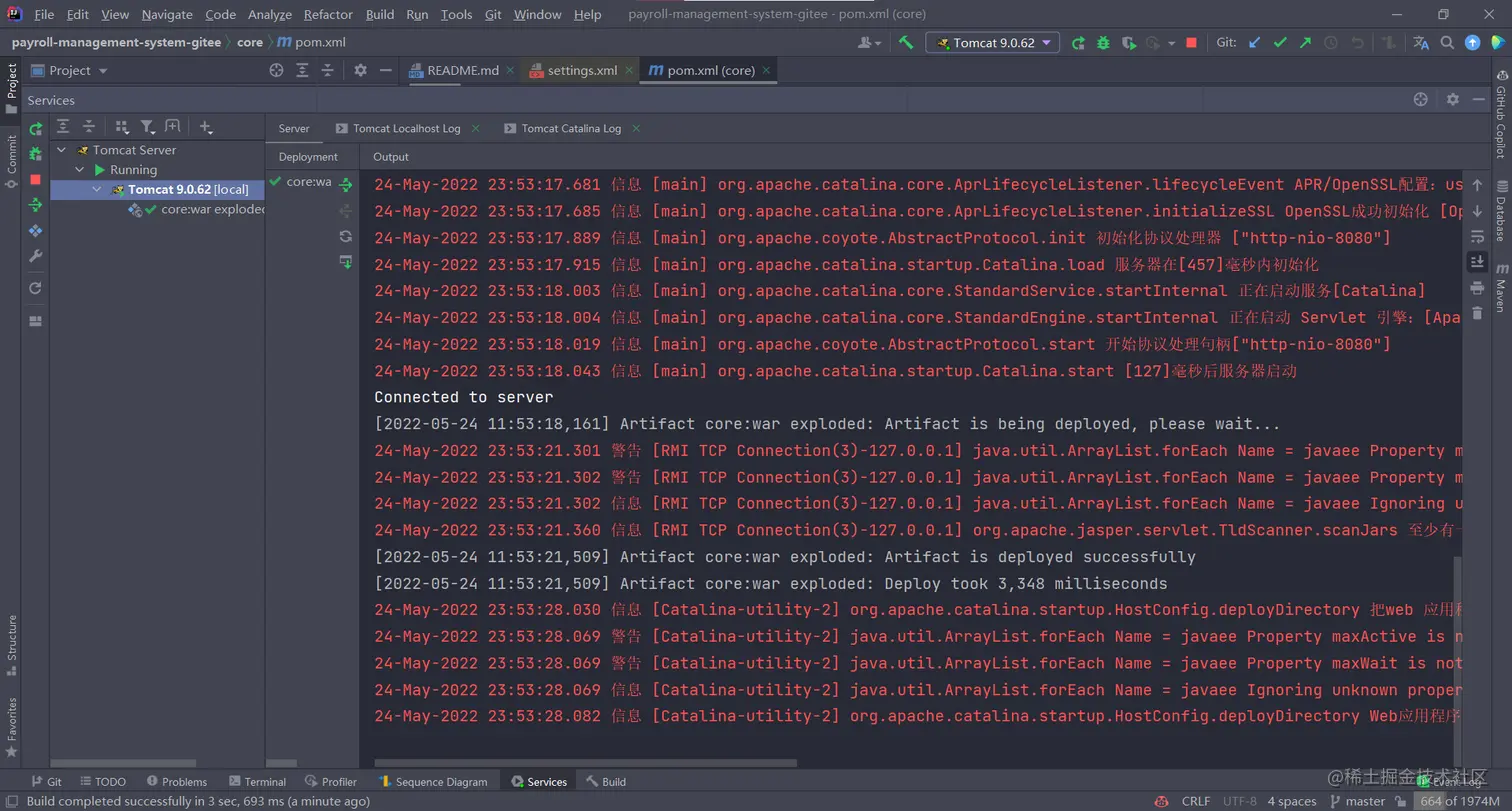Open the Terminal tool window
The width and height of the screenshot is (1512, 811).
click(257, 782)
